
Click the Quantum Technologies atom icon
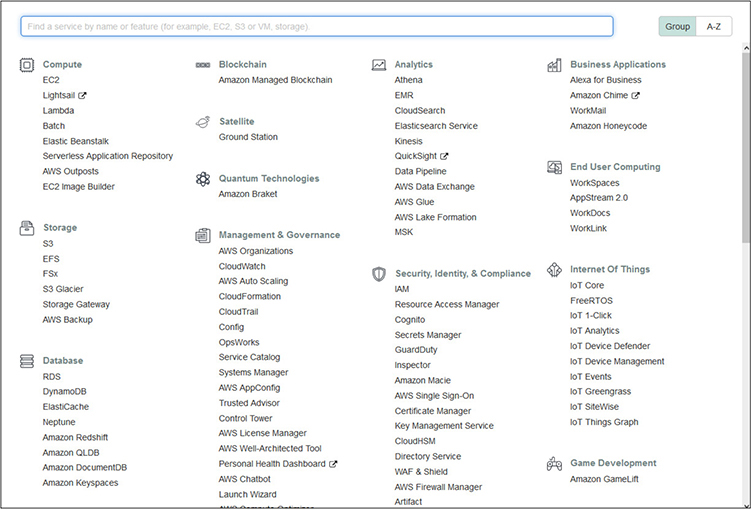pos(203,179)
